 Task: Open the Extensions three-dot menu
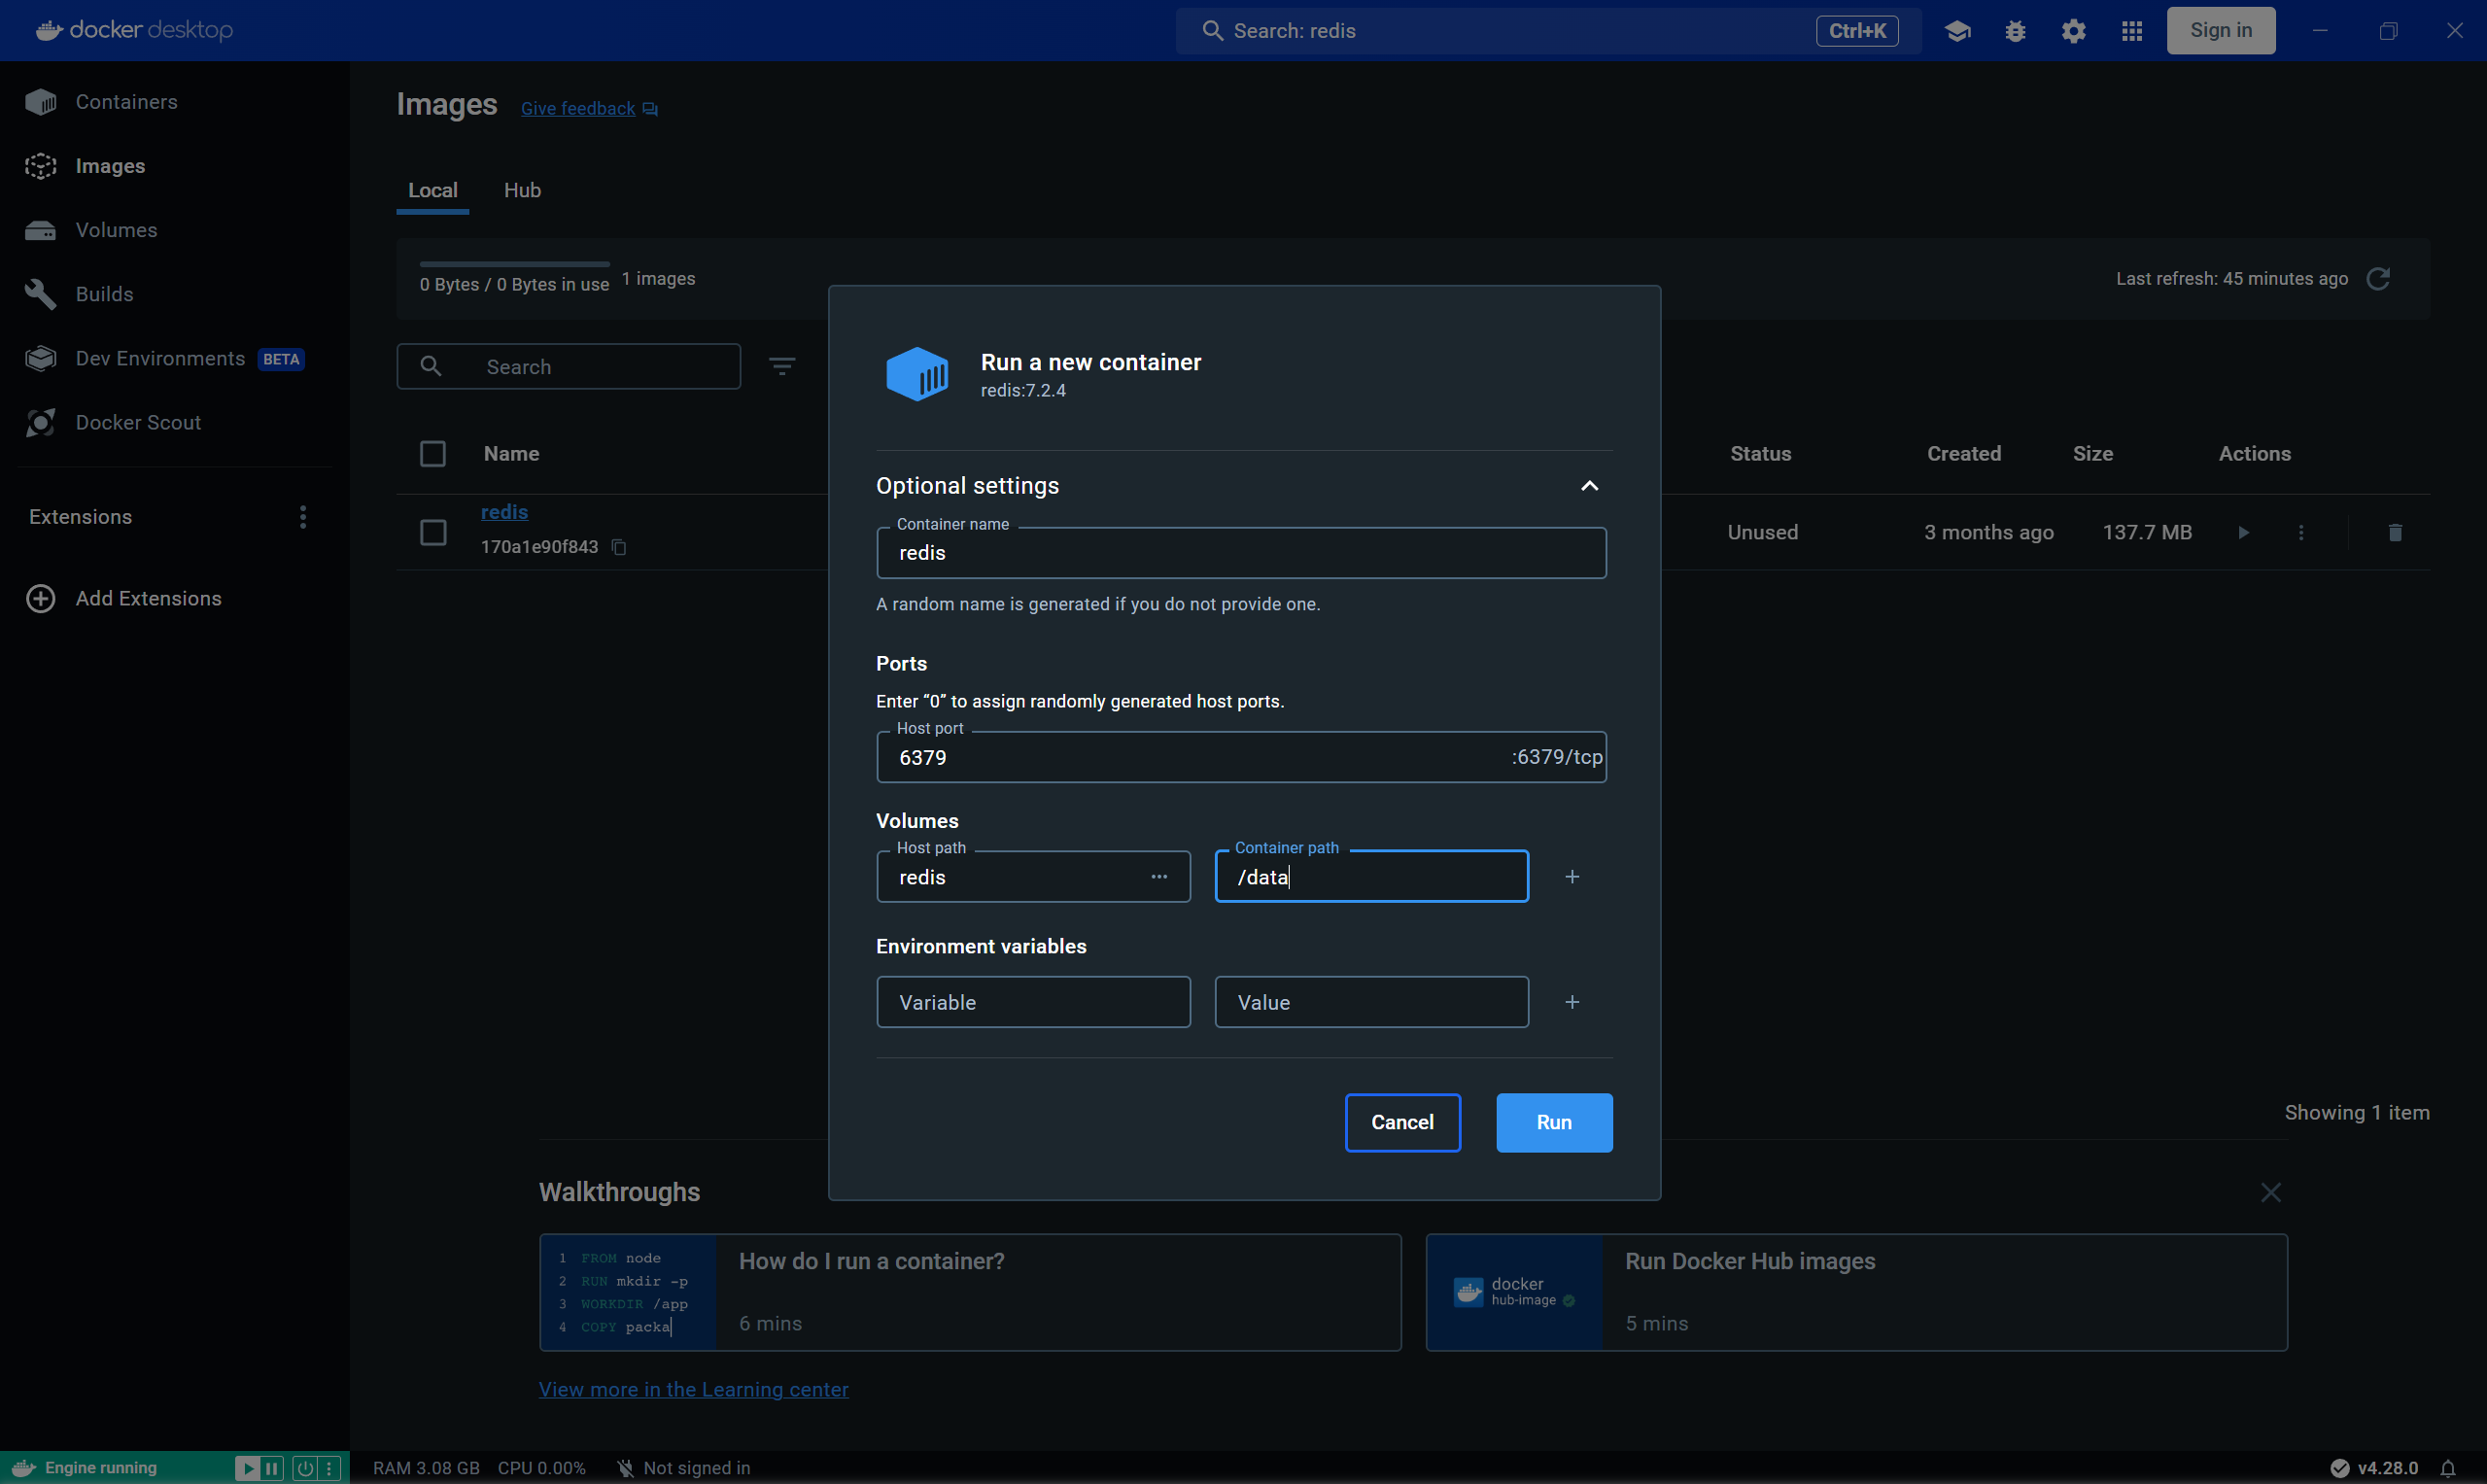[303, 517]
